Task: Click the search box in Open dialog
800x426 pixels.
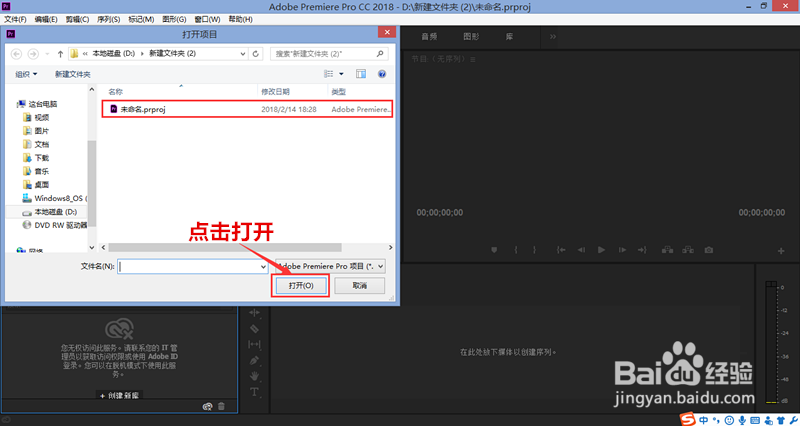Action: (x=329, y=54)
